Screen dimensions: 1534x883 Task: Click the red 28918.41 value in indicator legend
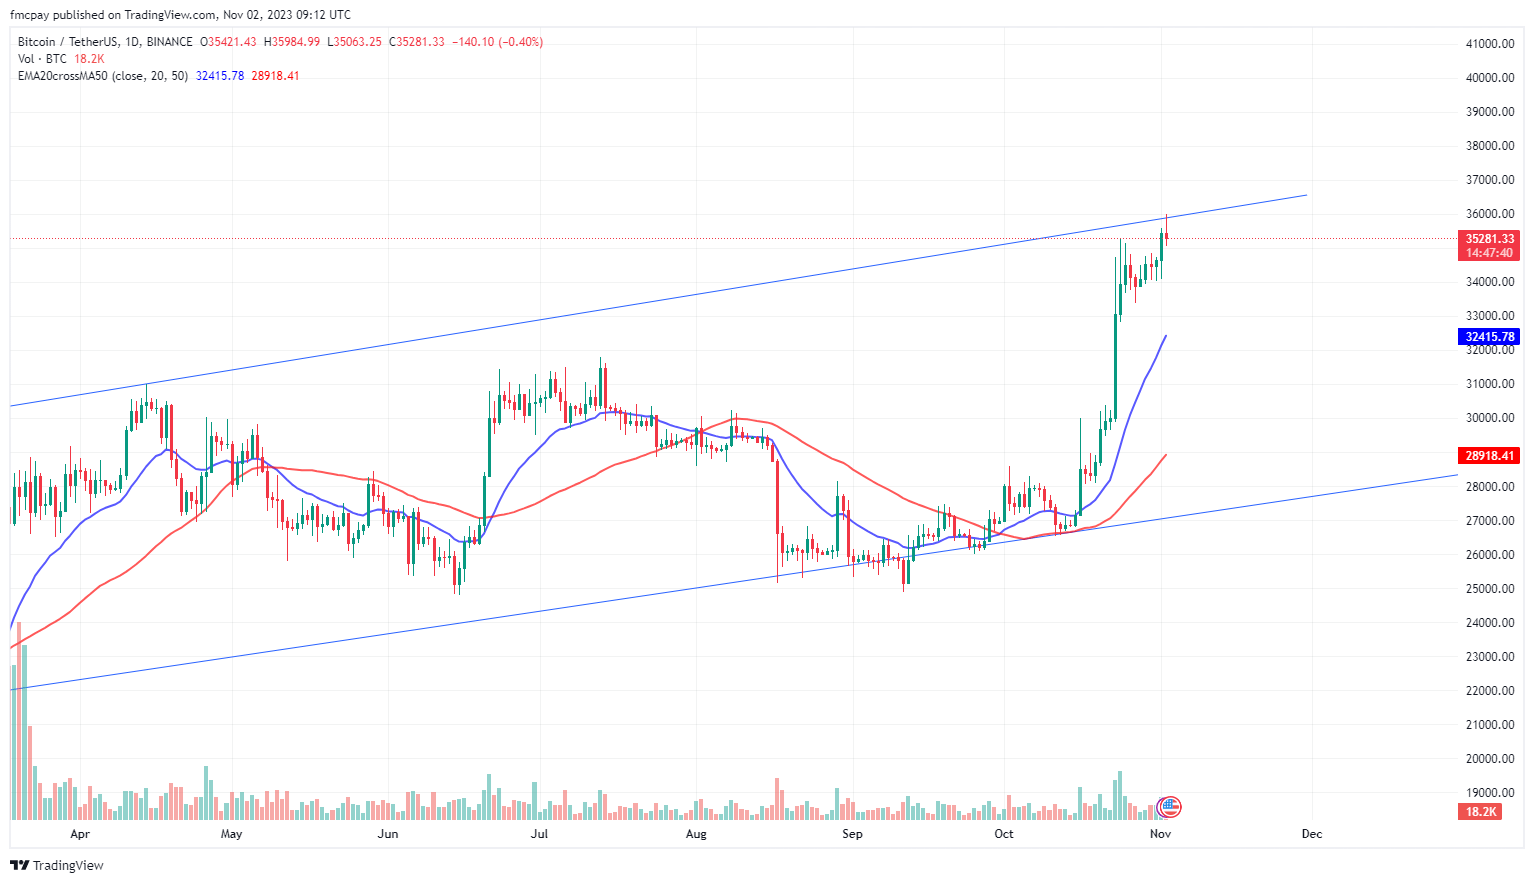275,76
